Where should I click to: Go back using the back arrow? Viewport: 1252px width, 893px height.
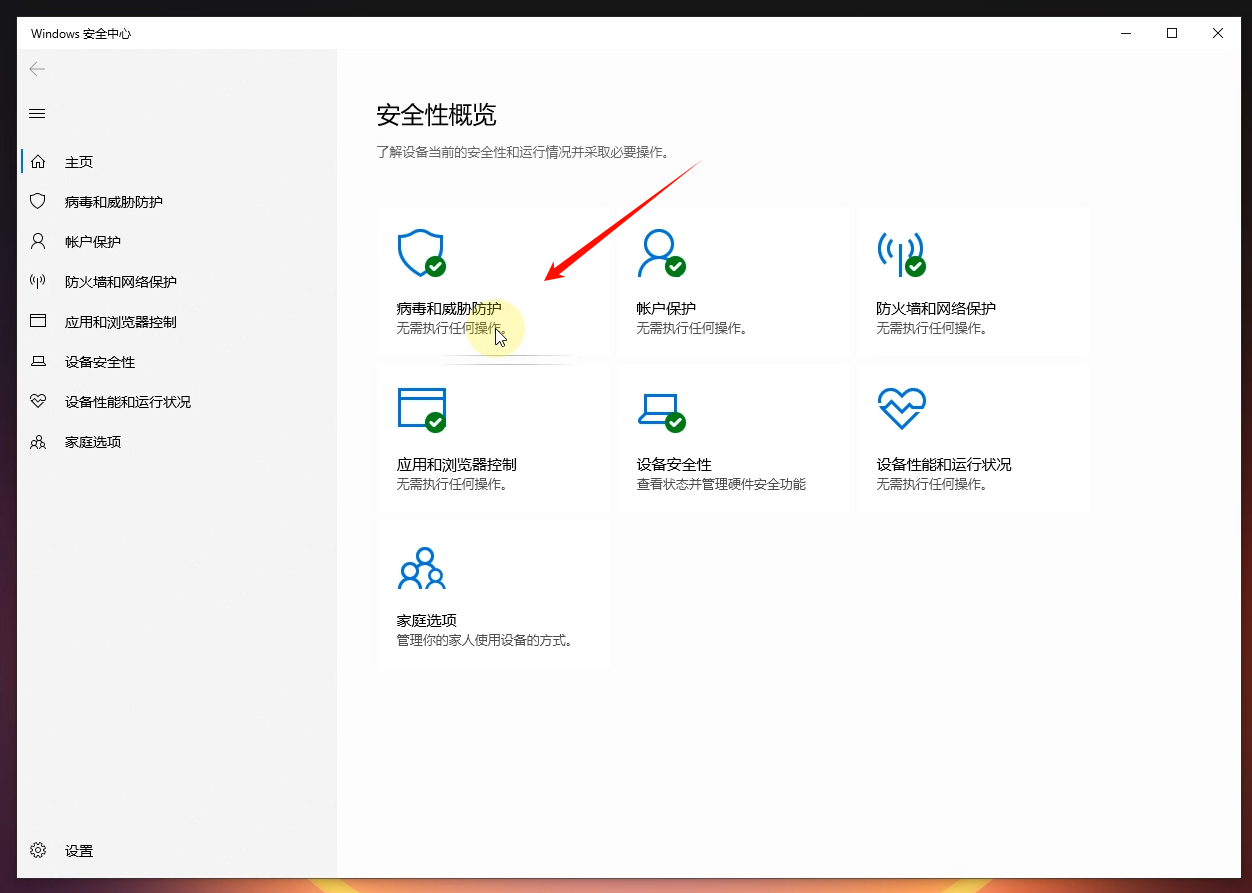click(37, 69)
